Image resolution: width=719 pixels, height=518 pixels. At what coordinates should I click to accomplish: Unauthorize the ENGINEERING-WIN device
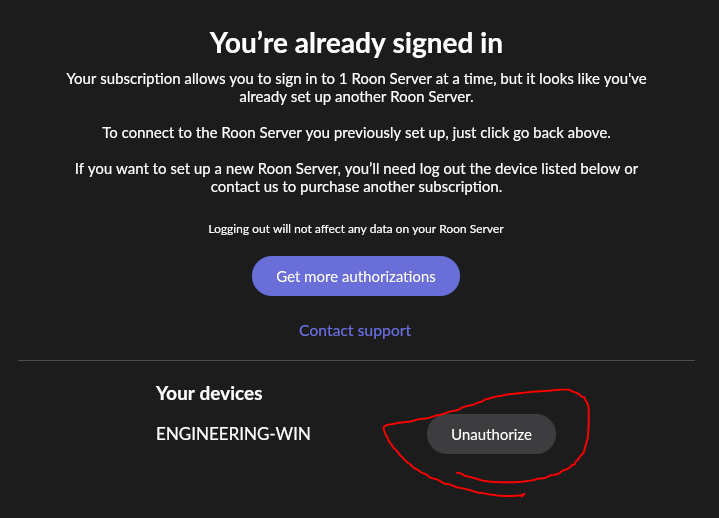point(491,434)
